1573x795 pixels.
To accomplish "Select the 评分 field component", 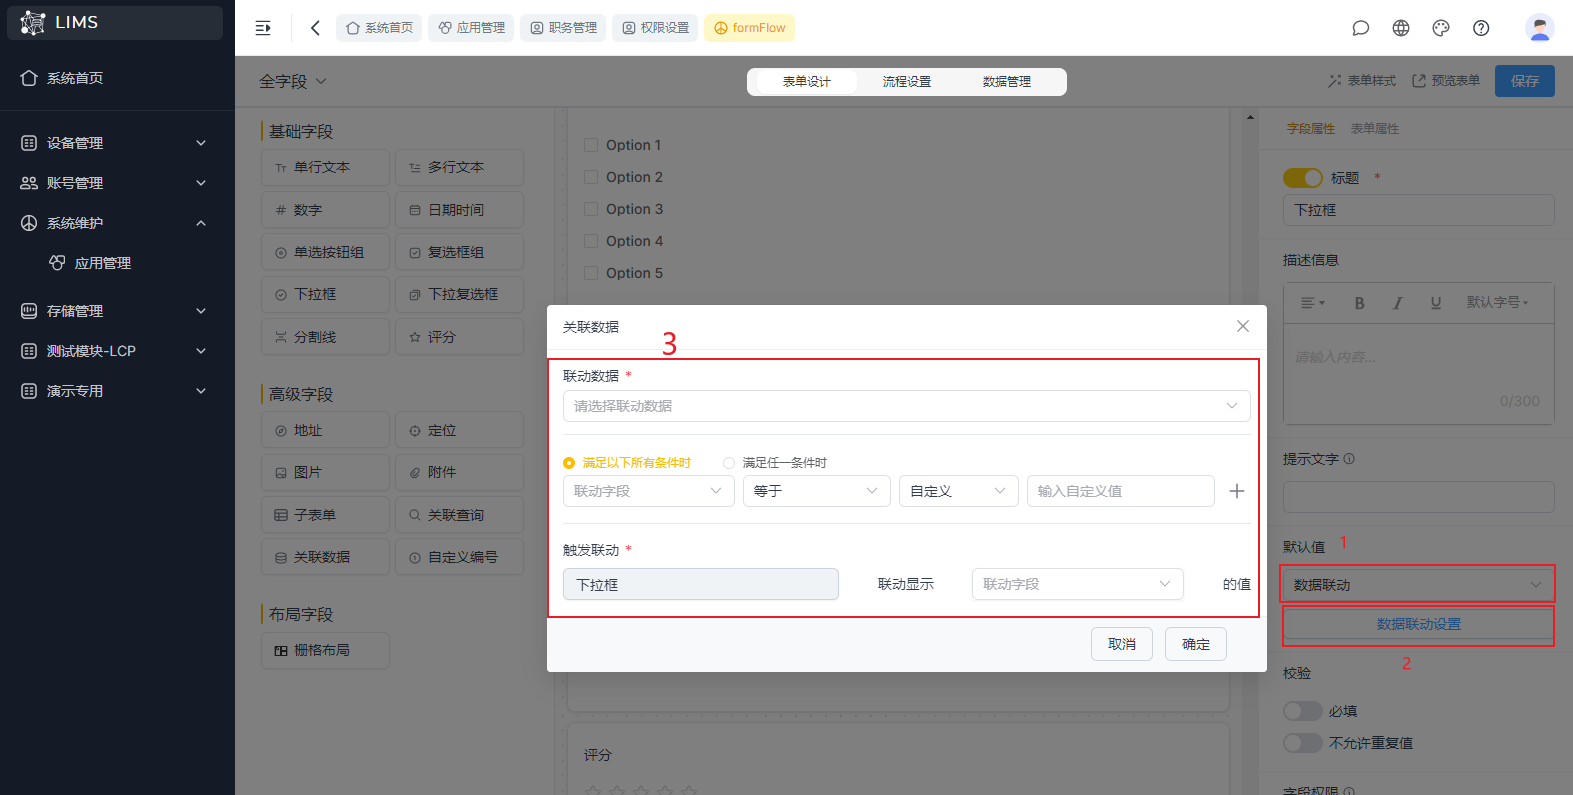I will point(459,337).
